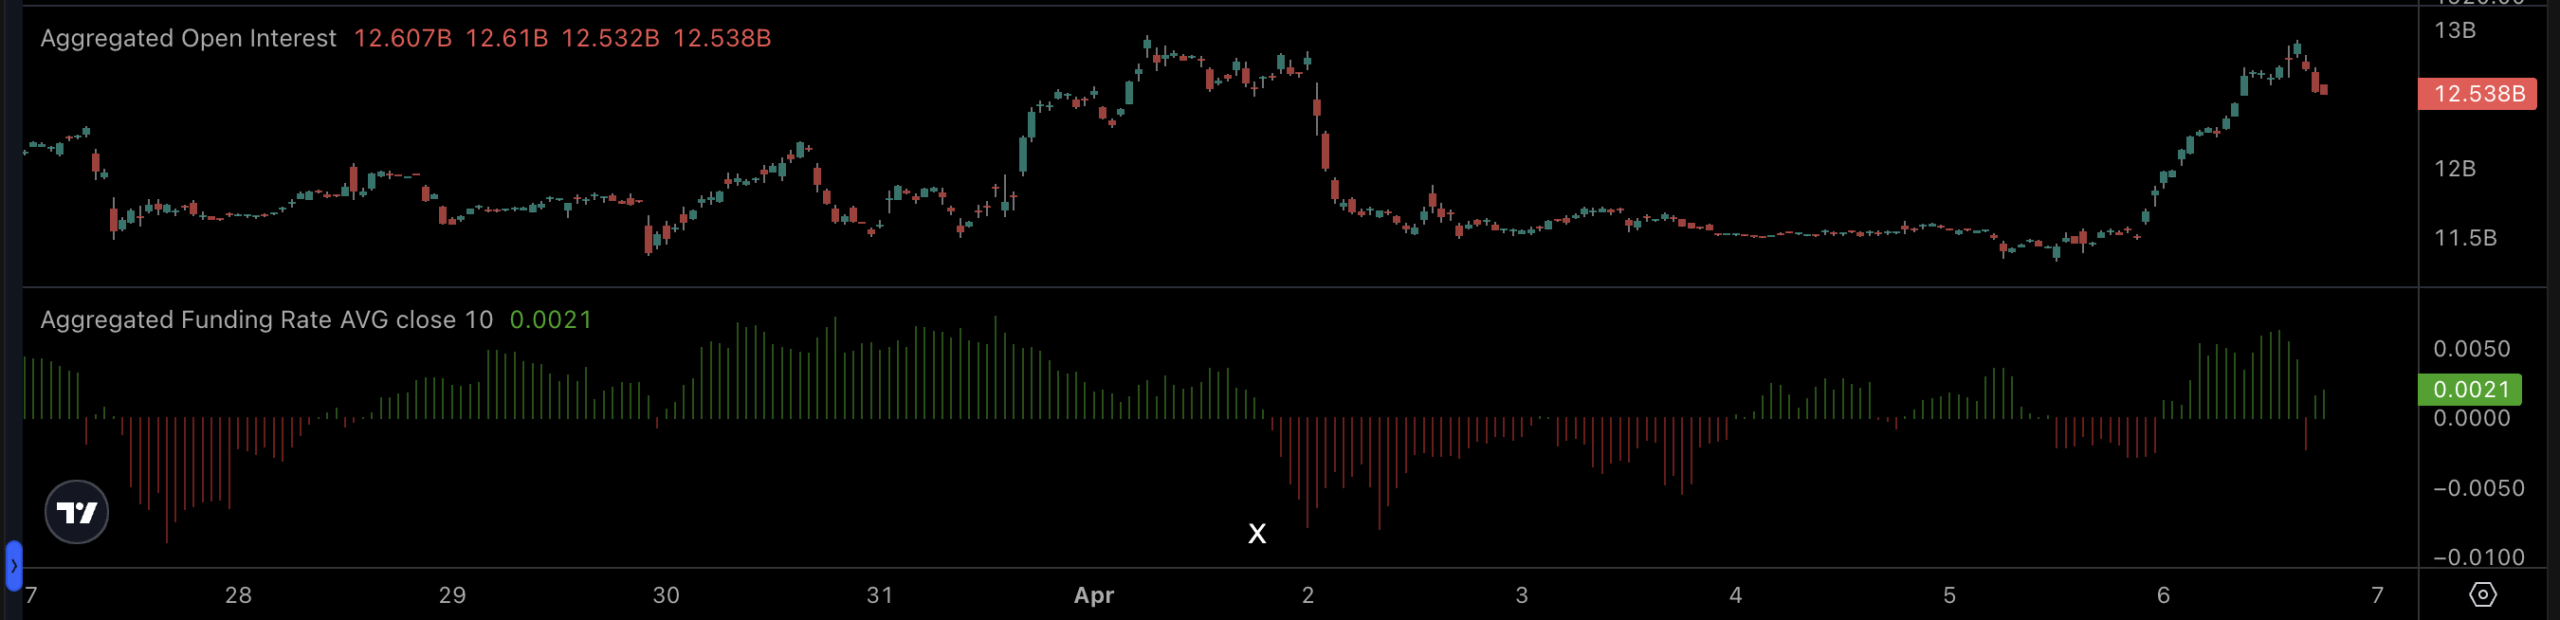Click the Apr label on time axis

1094,596
